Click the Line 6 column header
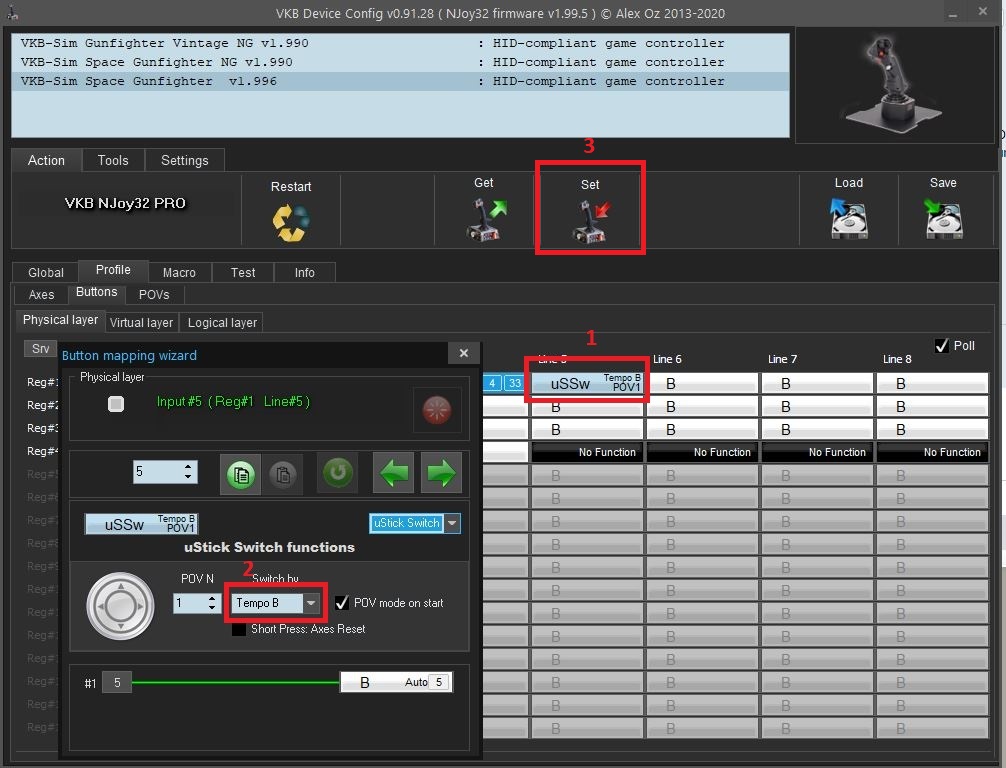 pyautogui.click(x=667, y=359)
